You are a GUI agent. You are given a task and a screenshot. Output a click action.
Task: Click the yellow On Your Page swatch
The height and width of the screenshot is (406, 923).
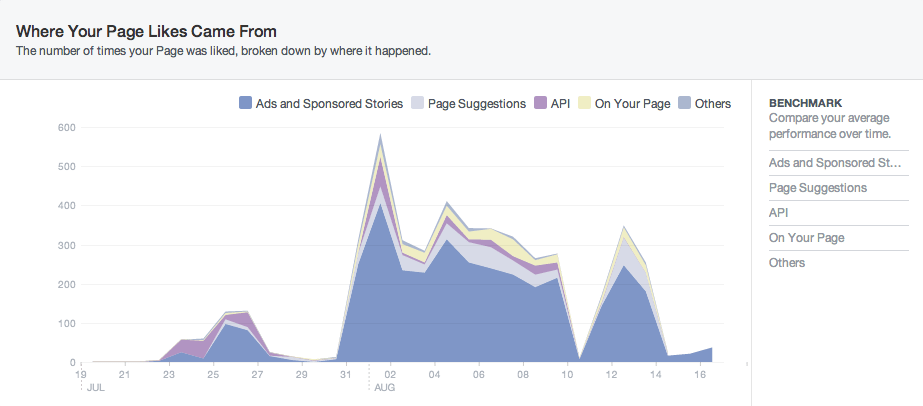585,103
